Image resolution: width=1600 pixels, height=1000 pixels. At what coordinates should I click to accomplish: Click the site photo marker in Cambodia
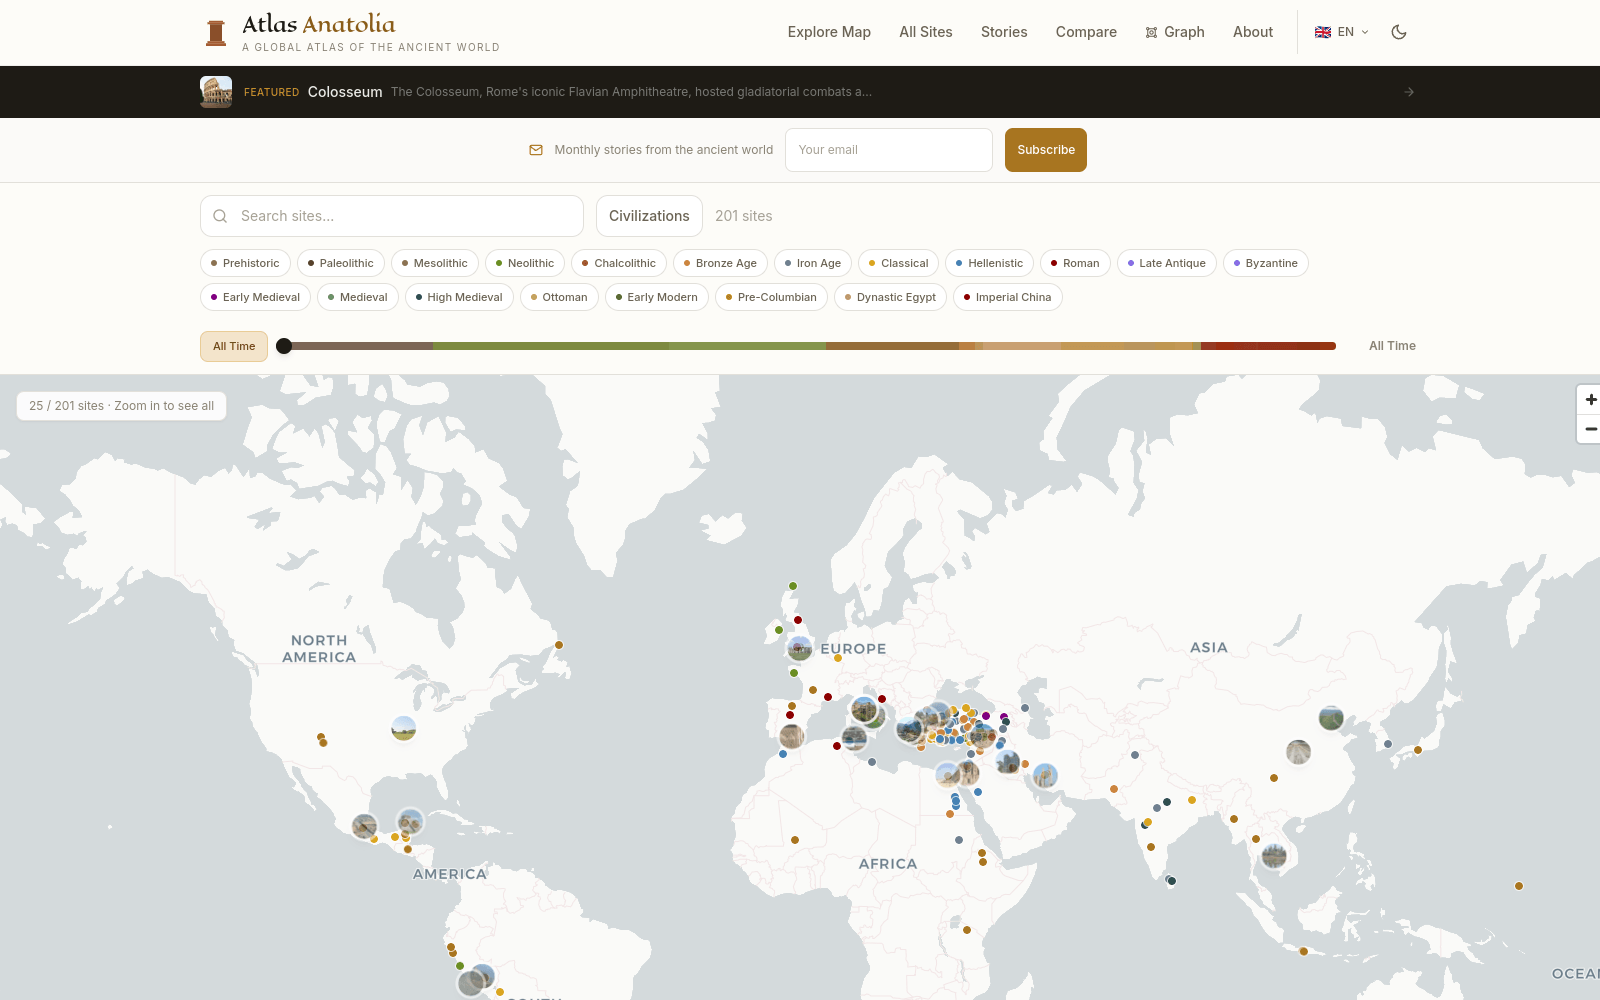point(1274,856)
